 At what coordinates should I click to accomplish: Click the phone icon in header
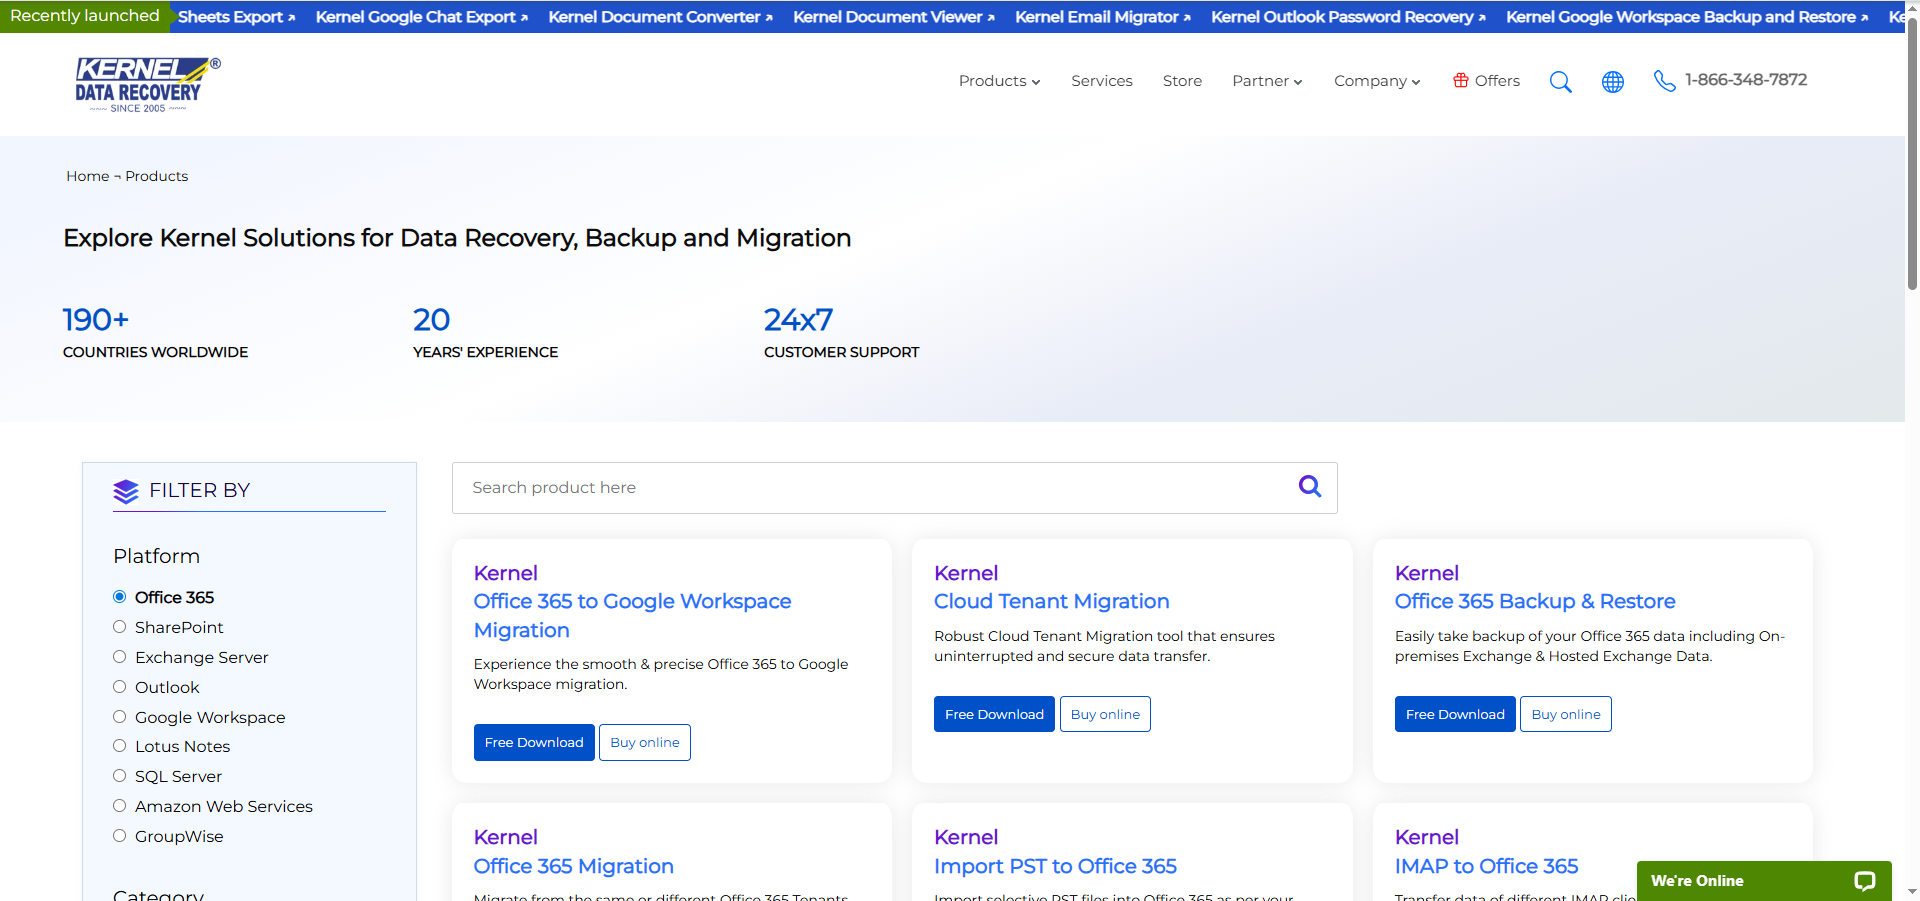[x=1664, y=81]
